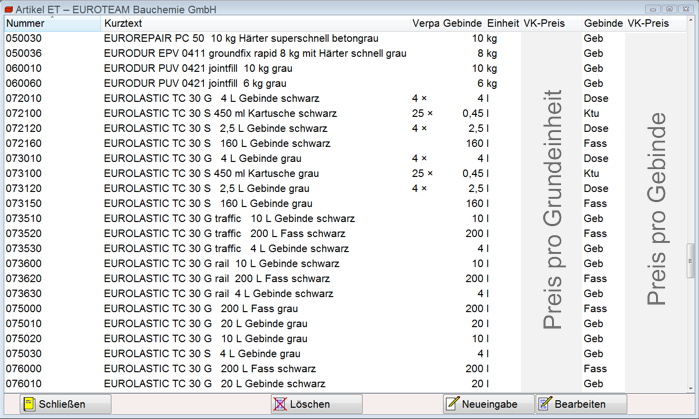Click the Ktu cell in row 072100
This screenshot has height=419, width=699.
(592, 114)
